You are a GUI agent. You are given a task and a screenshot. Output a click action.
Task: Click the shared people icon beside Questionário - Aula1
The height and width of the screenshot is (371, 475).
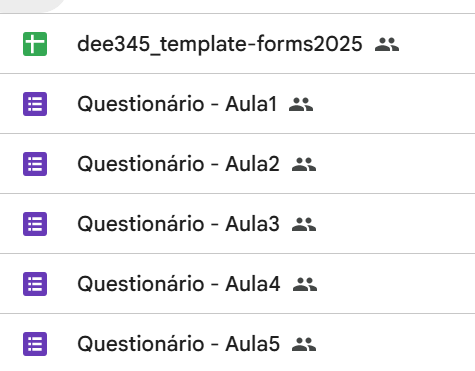(301, 104)
